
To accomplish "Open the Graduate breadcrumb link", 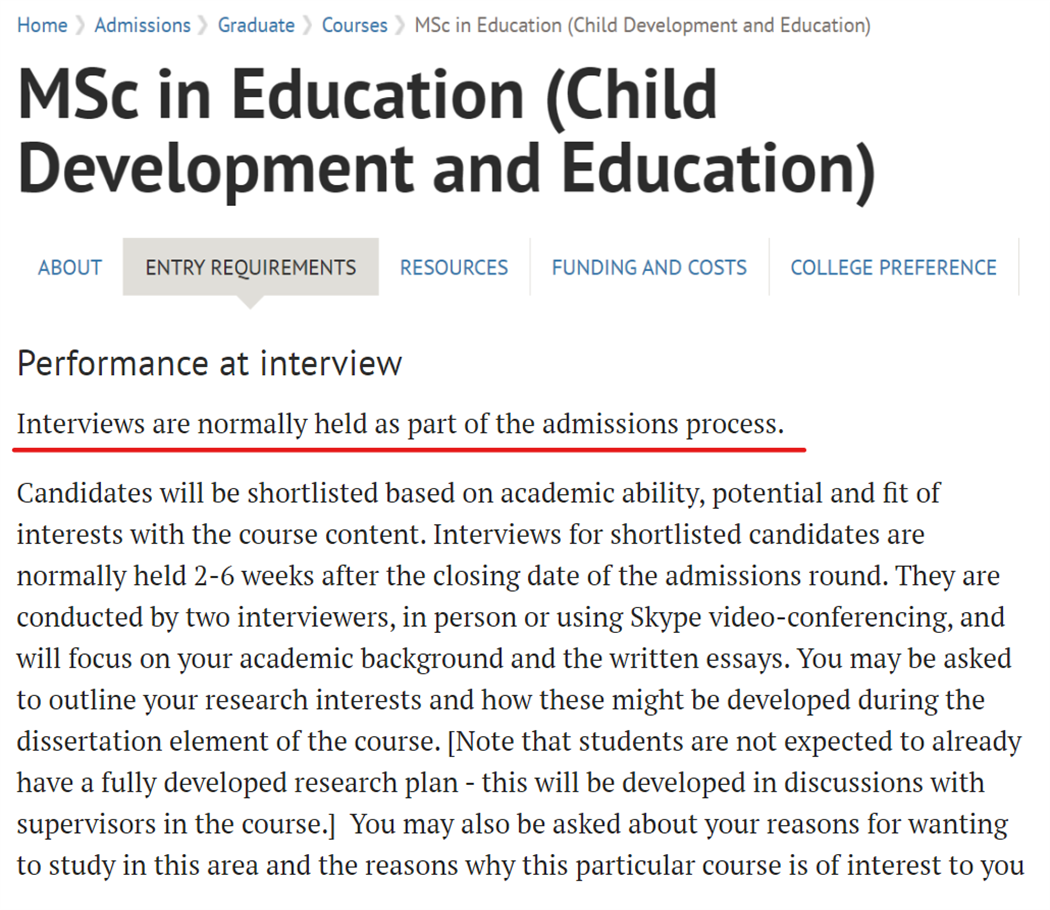I will [x=256, y=25].
